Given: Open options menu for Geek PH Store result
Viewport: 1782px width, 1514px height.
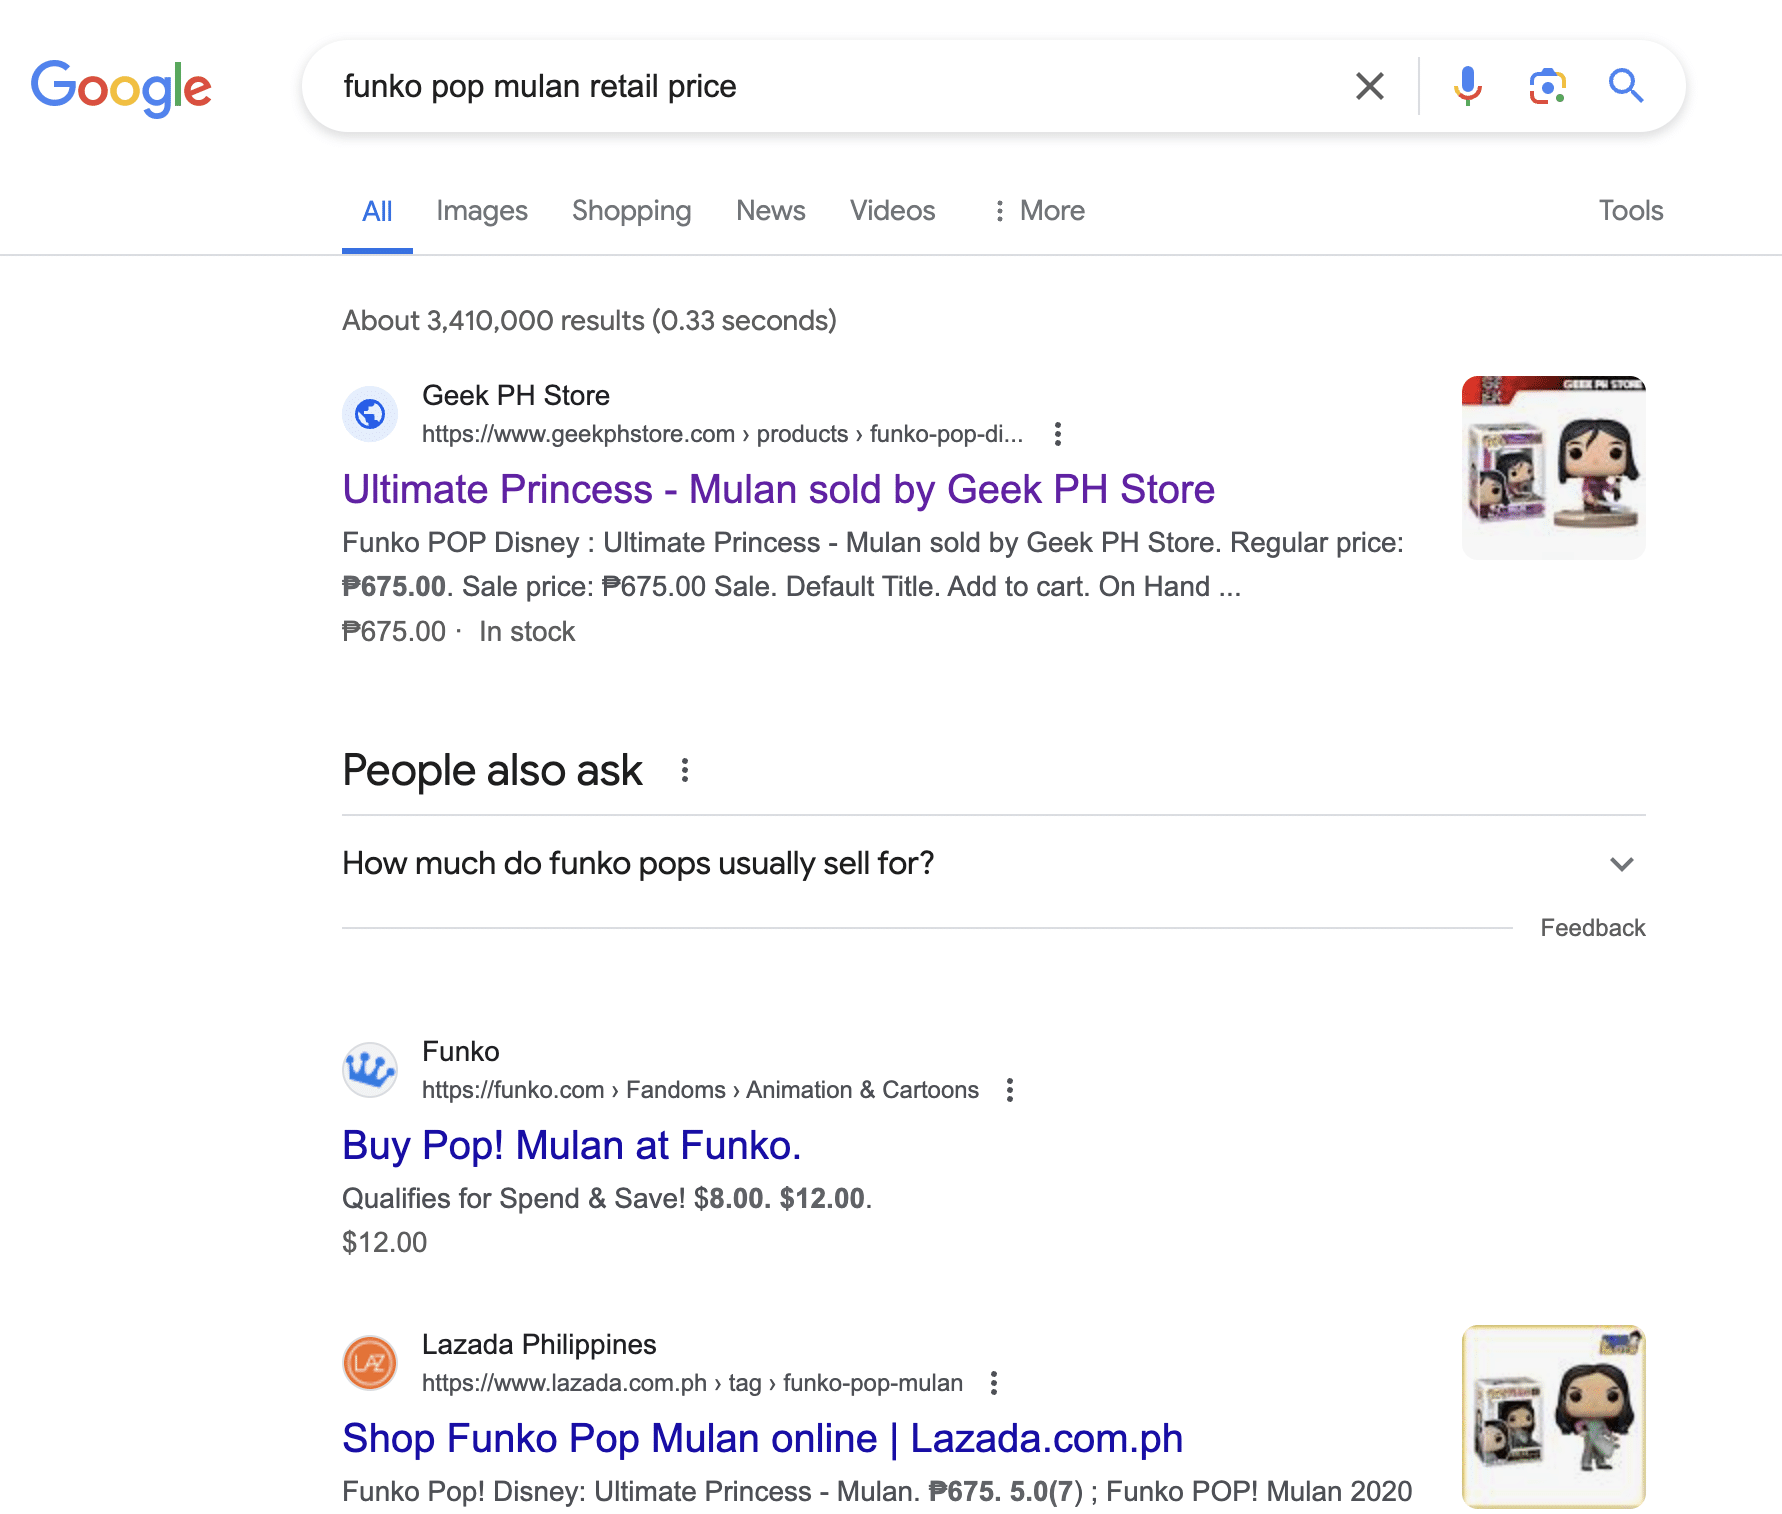Looking at the screenshot, I should pos(1058,434).
